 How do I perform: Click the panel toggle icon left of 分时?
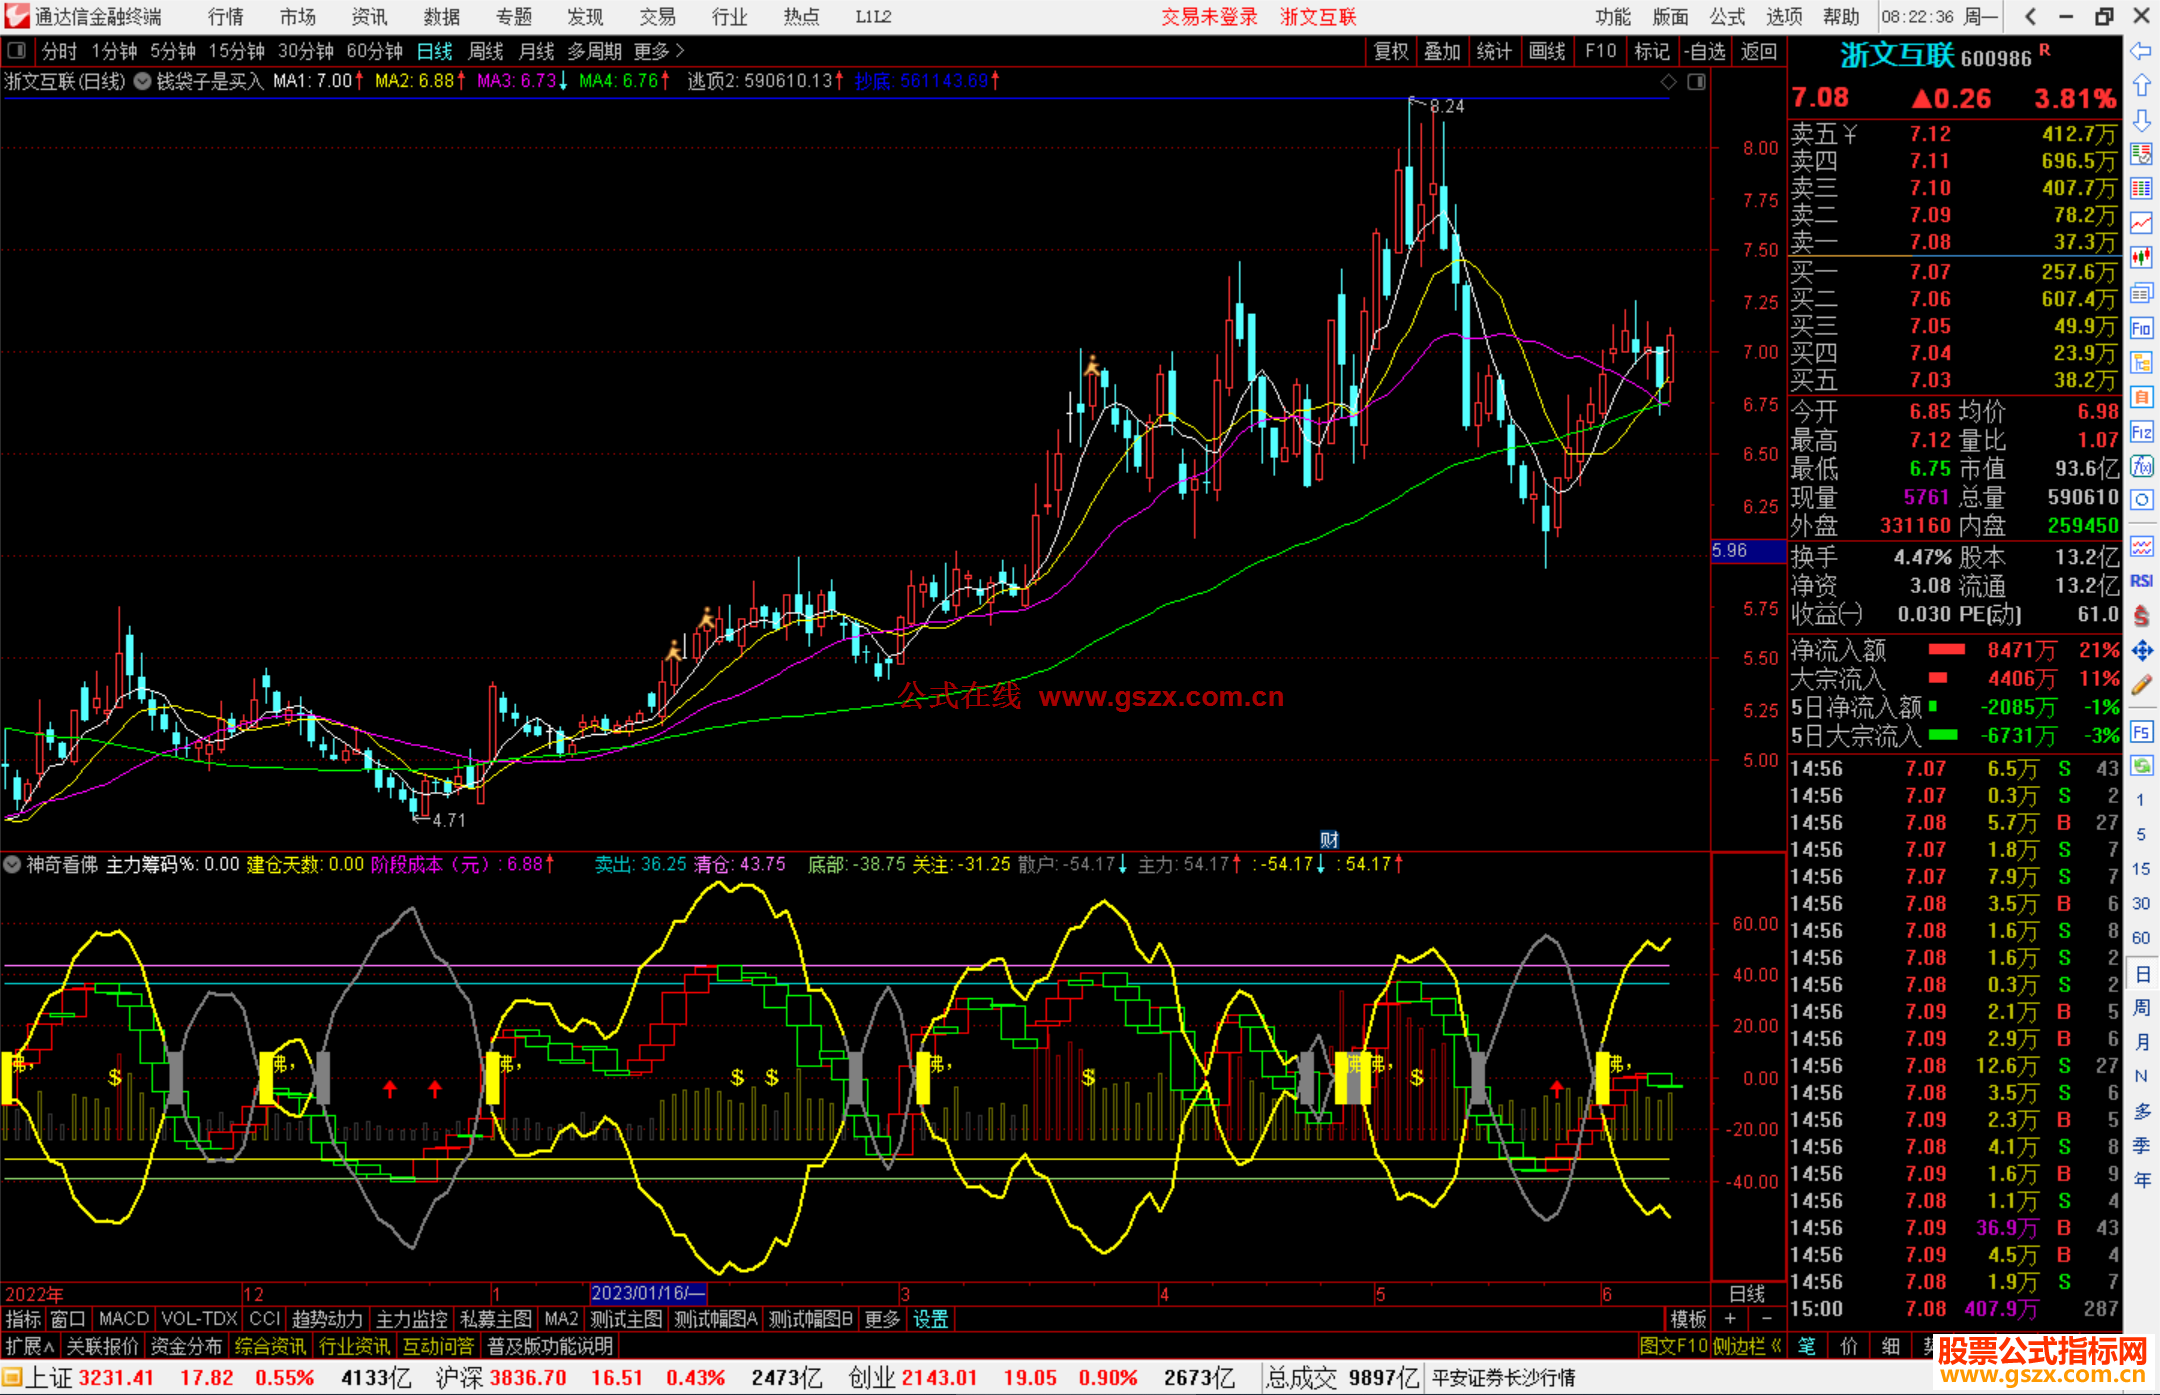tap(17, 51)
